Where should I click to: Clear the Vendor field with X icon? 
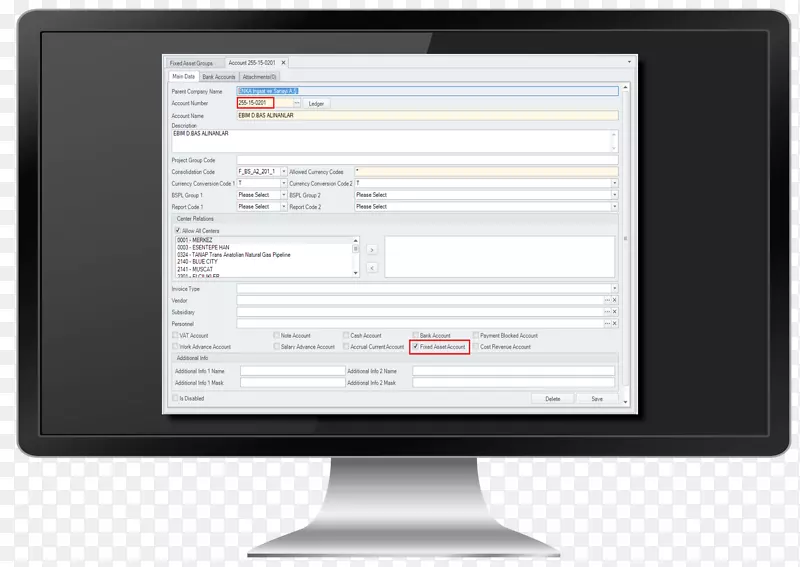[x=614, y=300]
